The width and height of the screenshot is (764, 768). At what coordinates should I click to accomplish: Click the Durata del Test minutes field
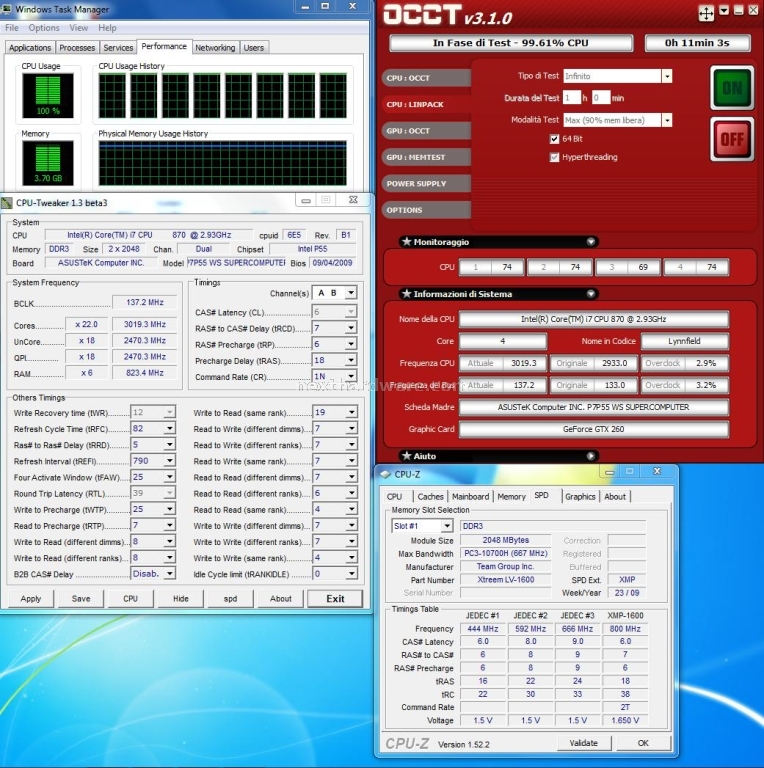click(x=601, y=98)
